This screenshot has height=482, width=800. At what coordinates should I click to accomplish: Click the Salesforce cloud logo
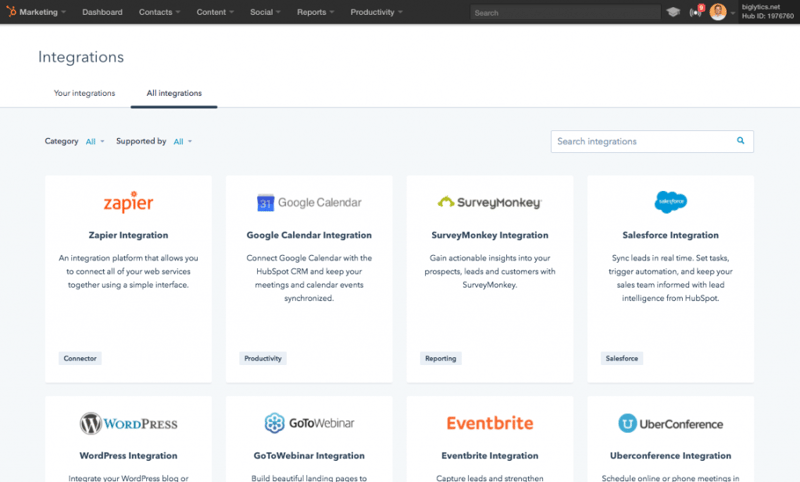point(670,202)
